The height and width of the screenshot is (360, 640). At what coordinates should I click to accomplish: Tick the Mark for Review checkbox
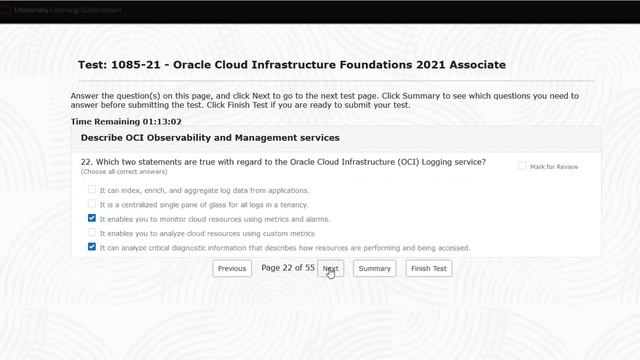point(522,166)
